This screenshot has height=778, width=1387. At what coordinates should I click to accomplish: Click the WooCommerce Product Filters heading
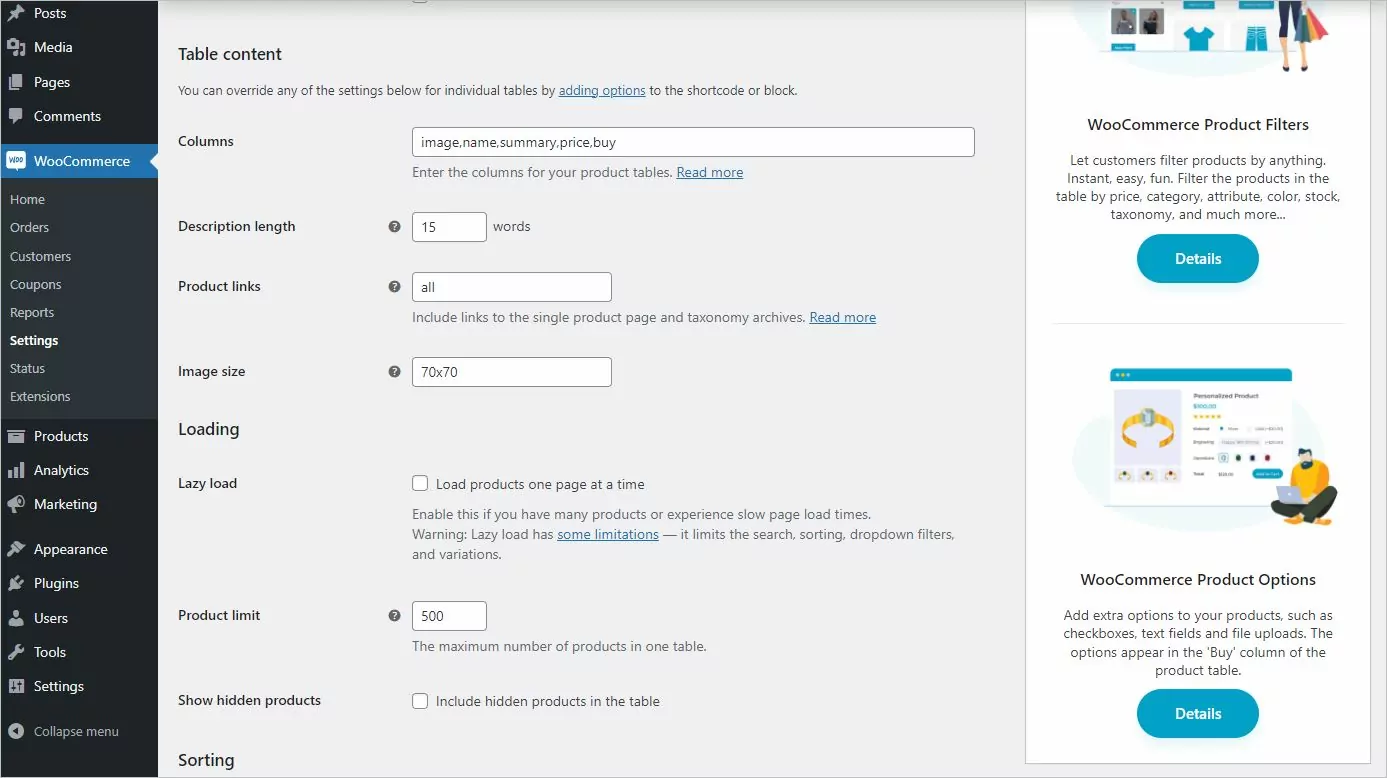(x=1198, y=125)
